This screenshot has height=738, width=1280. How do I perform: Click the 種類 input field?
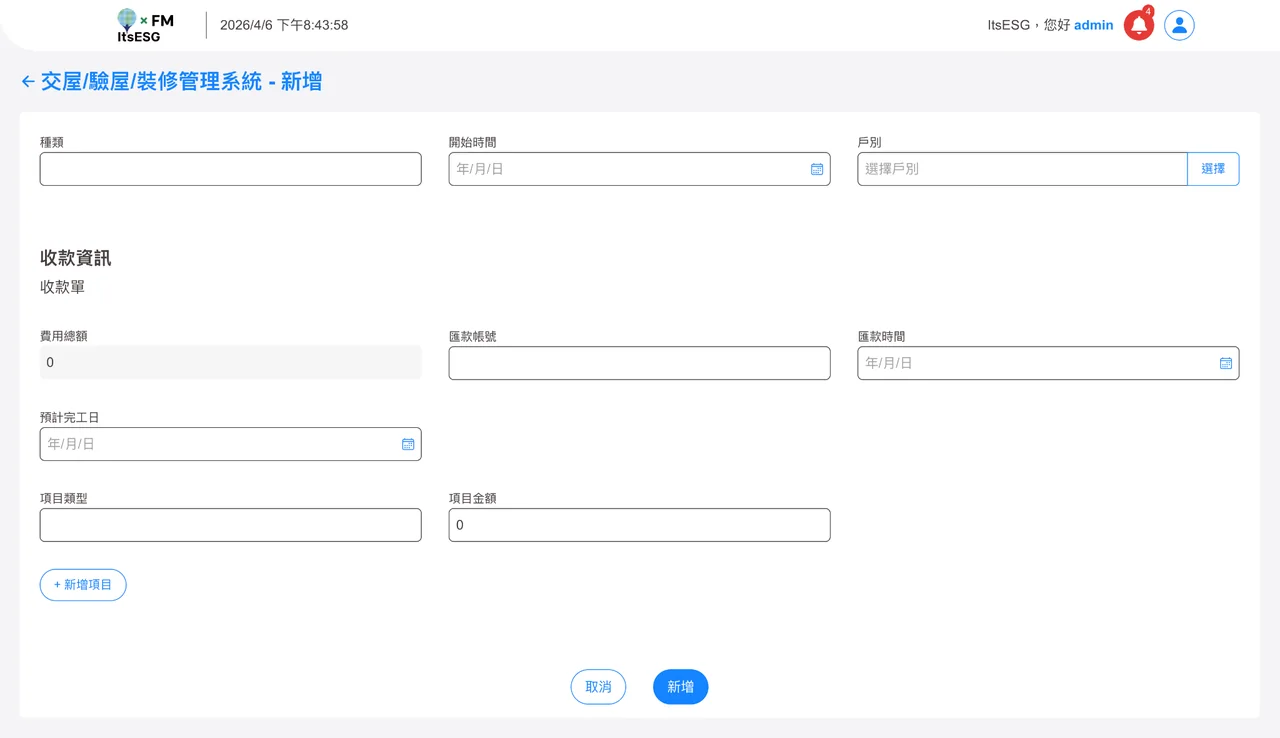click(231, 169)
